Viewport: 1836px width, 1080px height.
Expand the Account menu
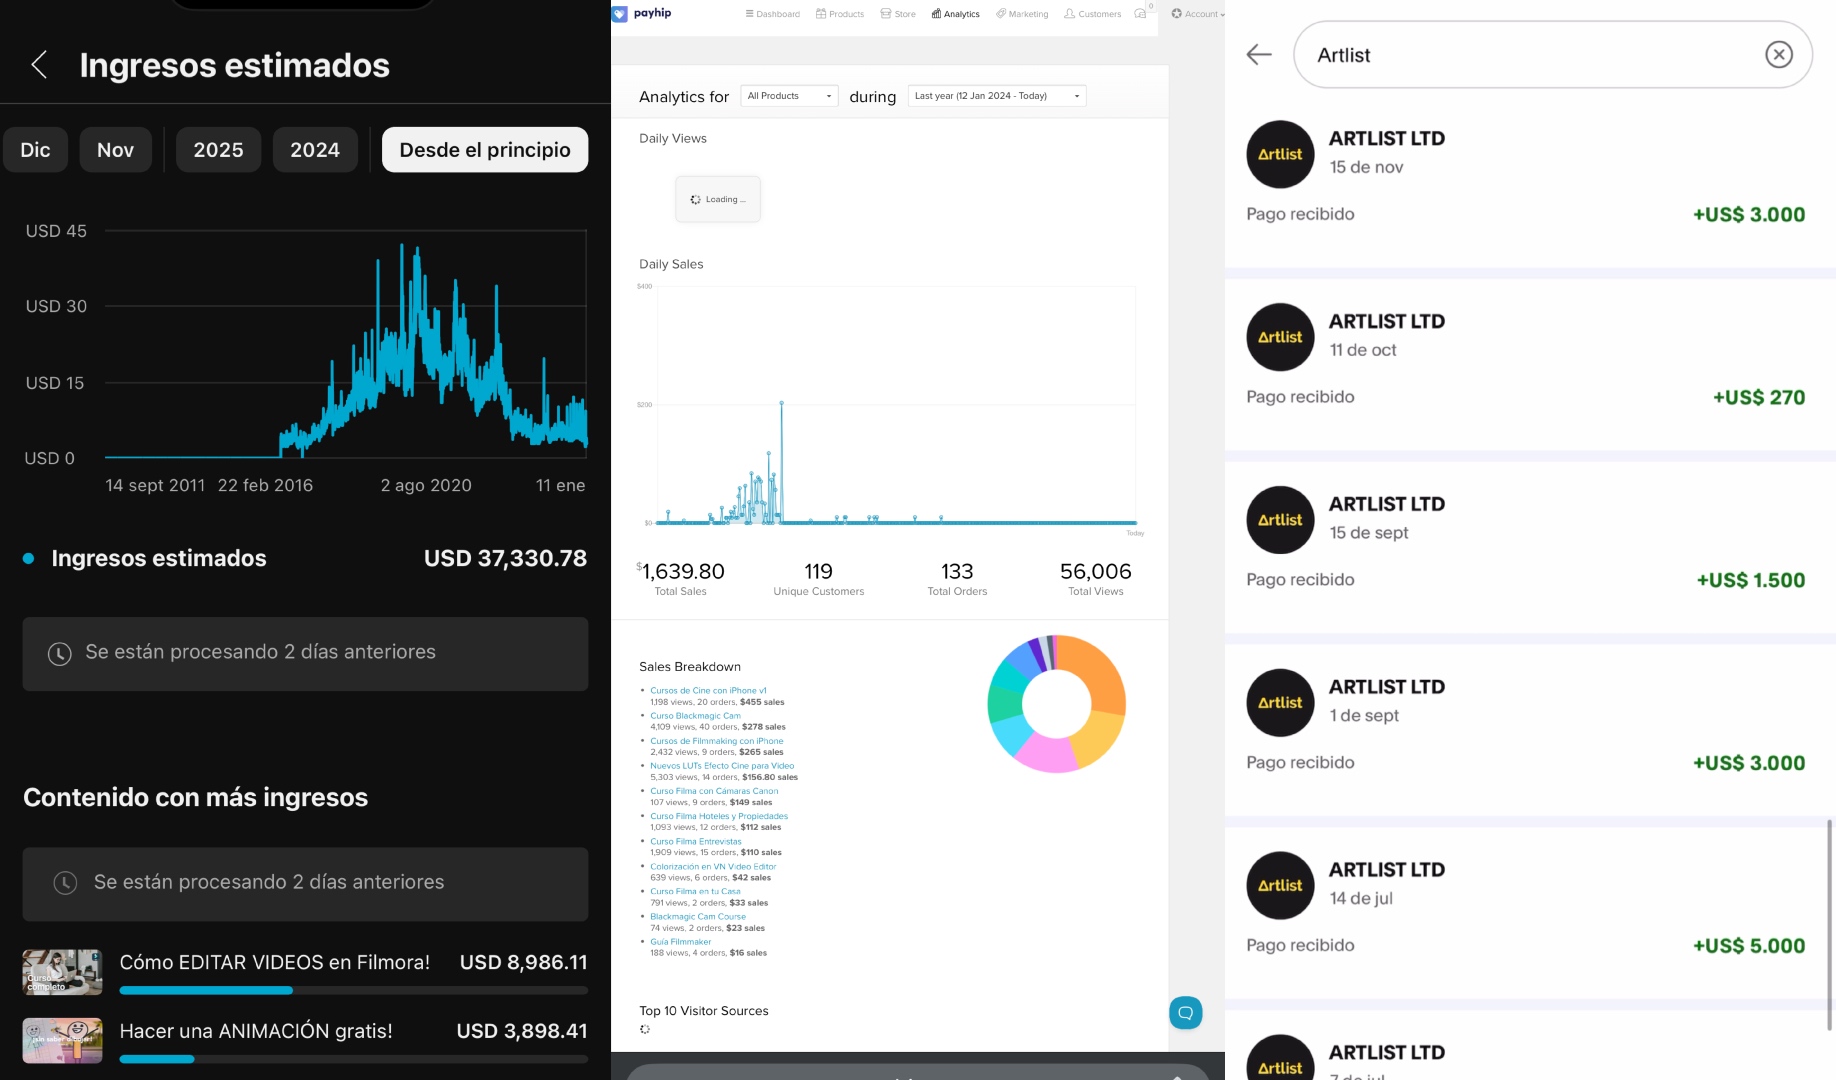click(x=1198, y=14)
